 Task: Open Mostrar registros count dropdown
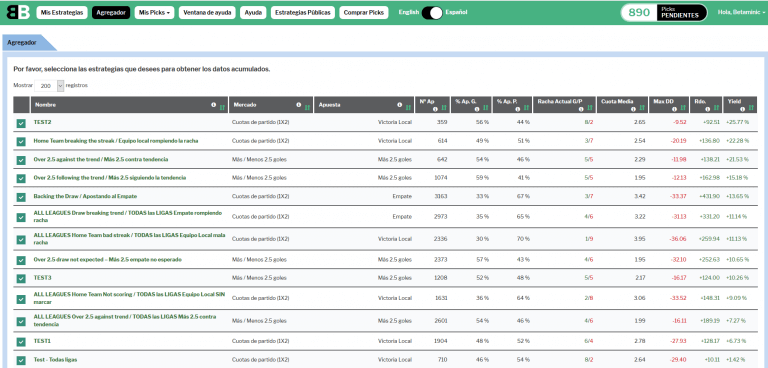(x=49, y=86)
